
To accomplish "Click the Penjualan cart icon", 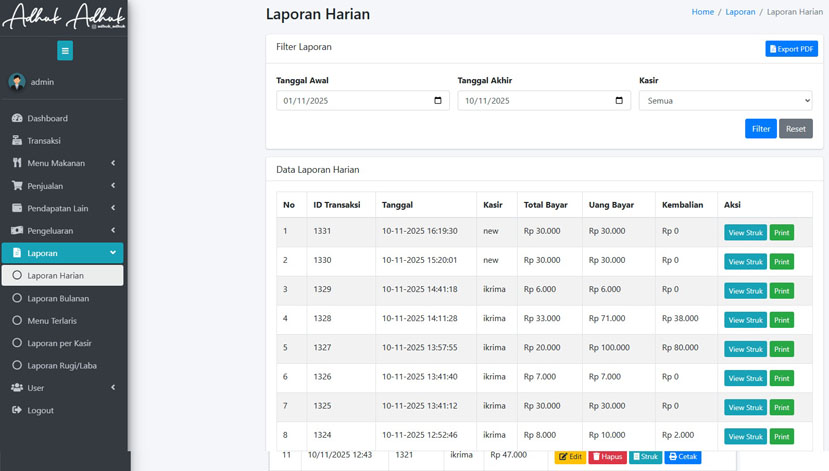I will [x=17, y=186].
